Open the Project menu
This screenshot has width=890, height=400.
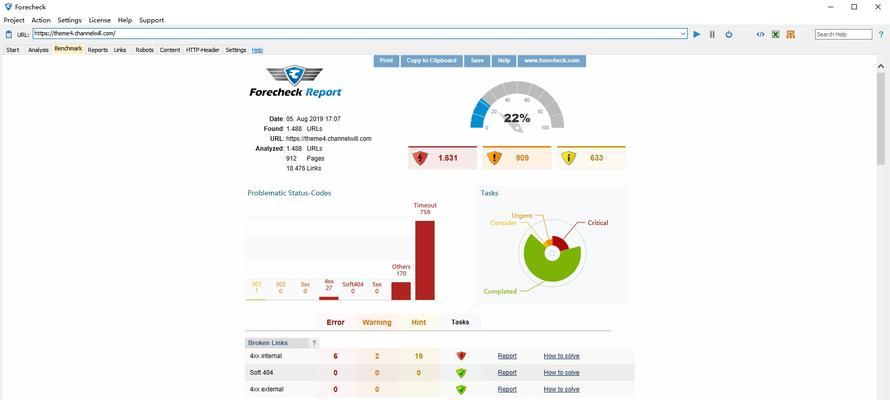(14, 20)
